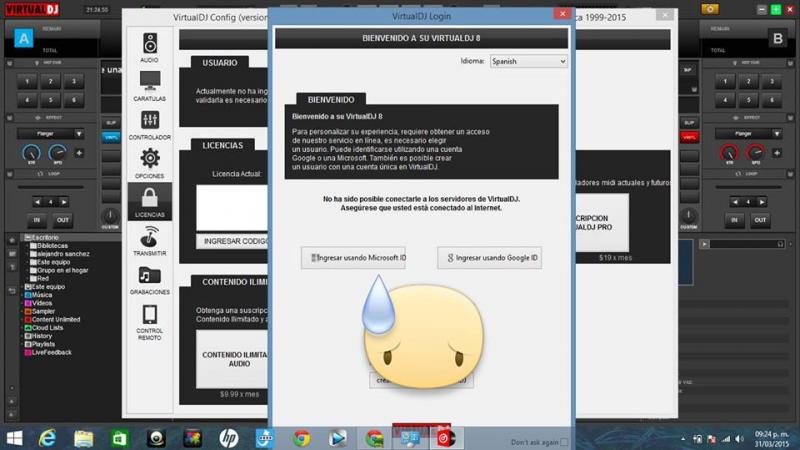Open the Idioma Spanish language dropdown
800x450 pixels.
click(529, 61)
